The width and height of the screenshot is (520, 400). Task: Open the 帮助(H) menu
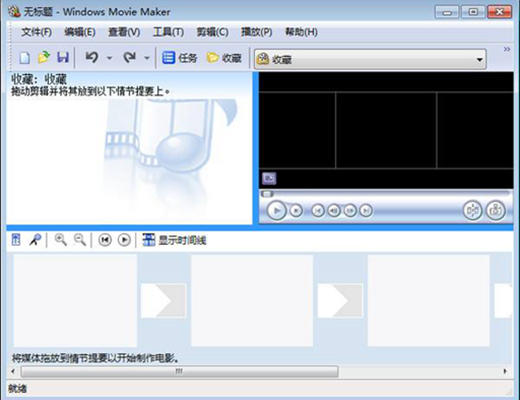(301, 32)
